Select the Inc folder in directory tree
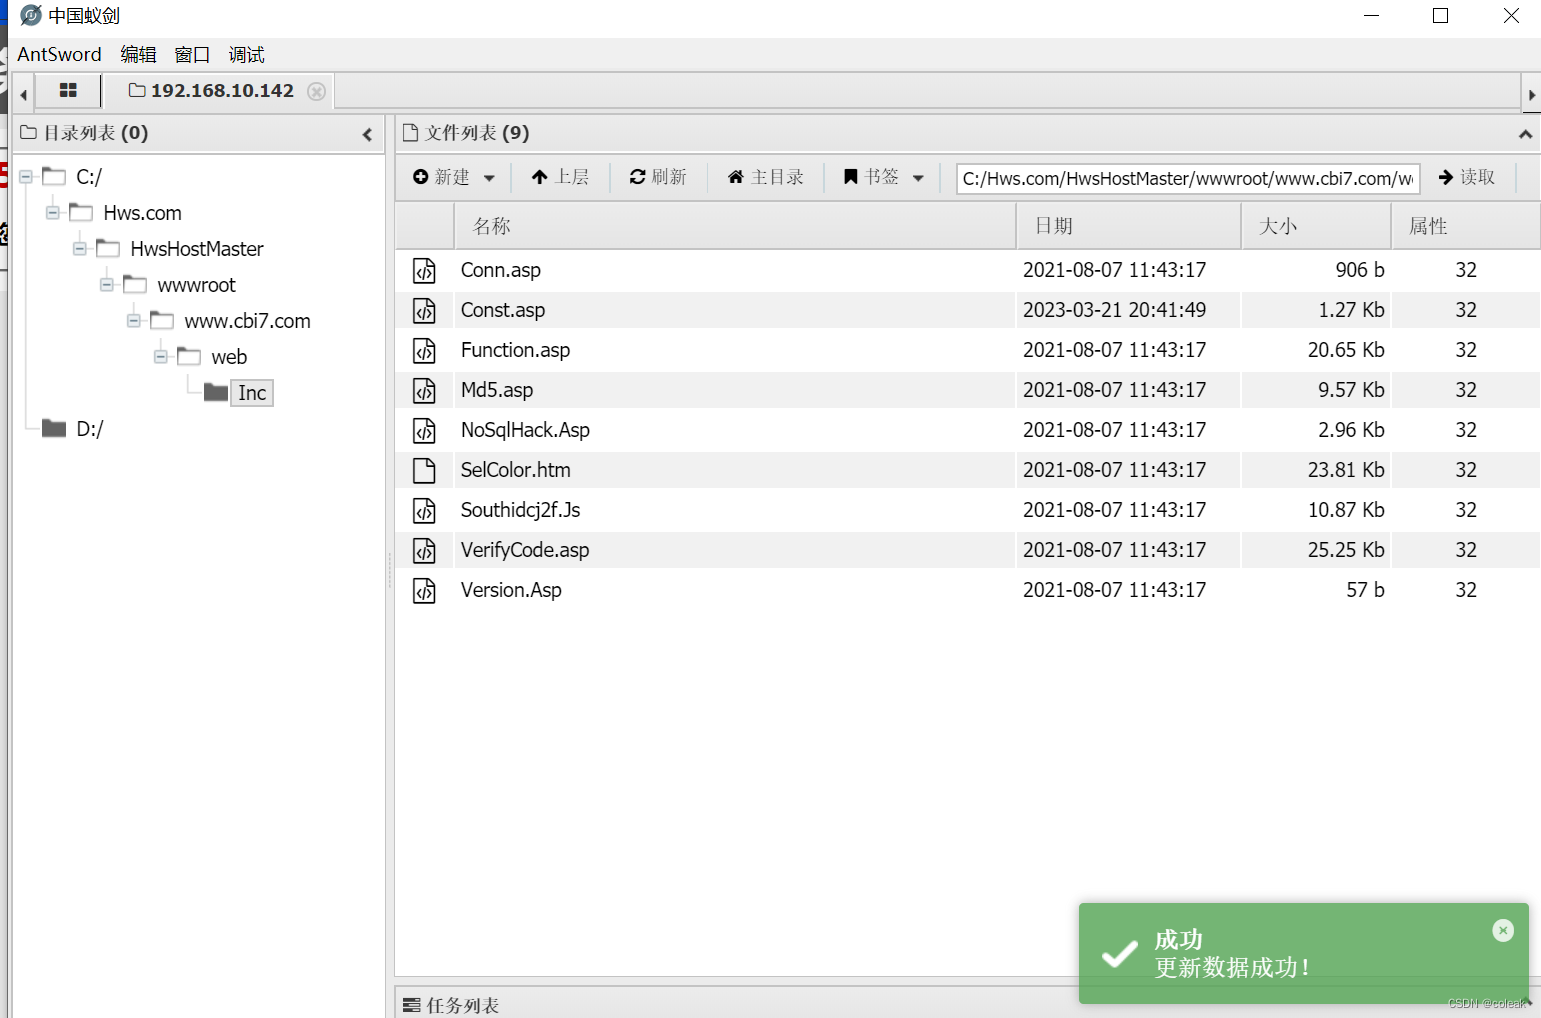The width and height of the screenshot is (1541, 1018). 251,392
